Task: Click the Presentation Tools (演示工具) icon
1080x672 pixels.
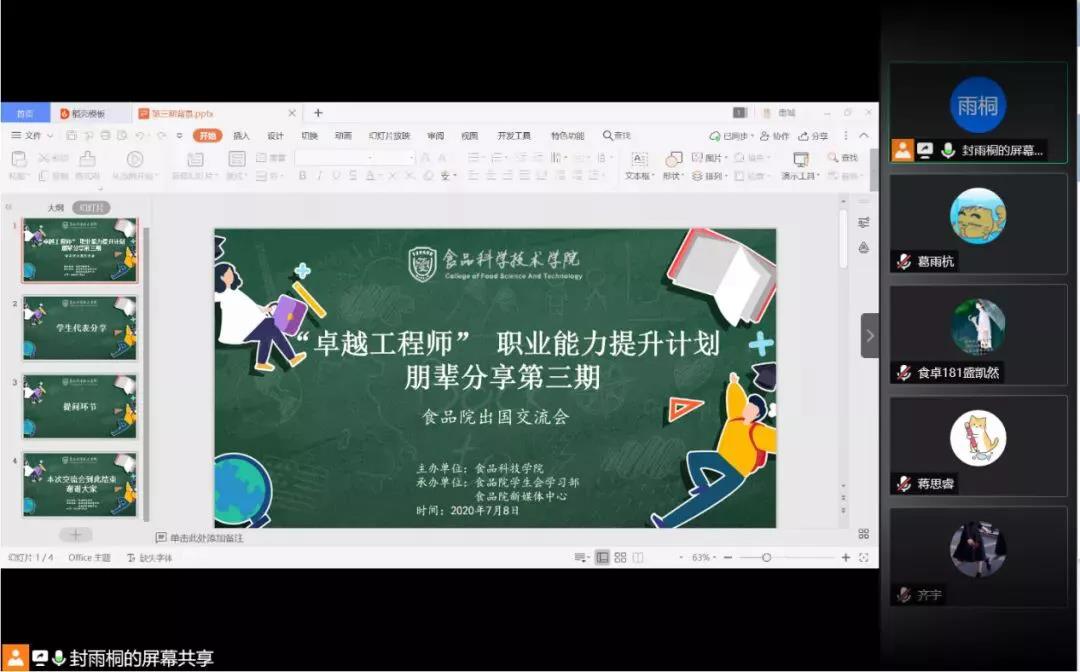Action: click(800, 159)
